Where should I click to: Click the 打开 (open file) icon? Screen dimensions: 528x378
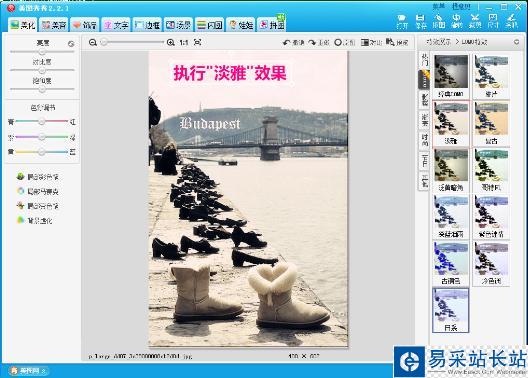[x=402, y=21]
